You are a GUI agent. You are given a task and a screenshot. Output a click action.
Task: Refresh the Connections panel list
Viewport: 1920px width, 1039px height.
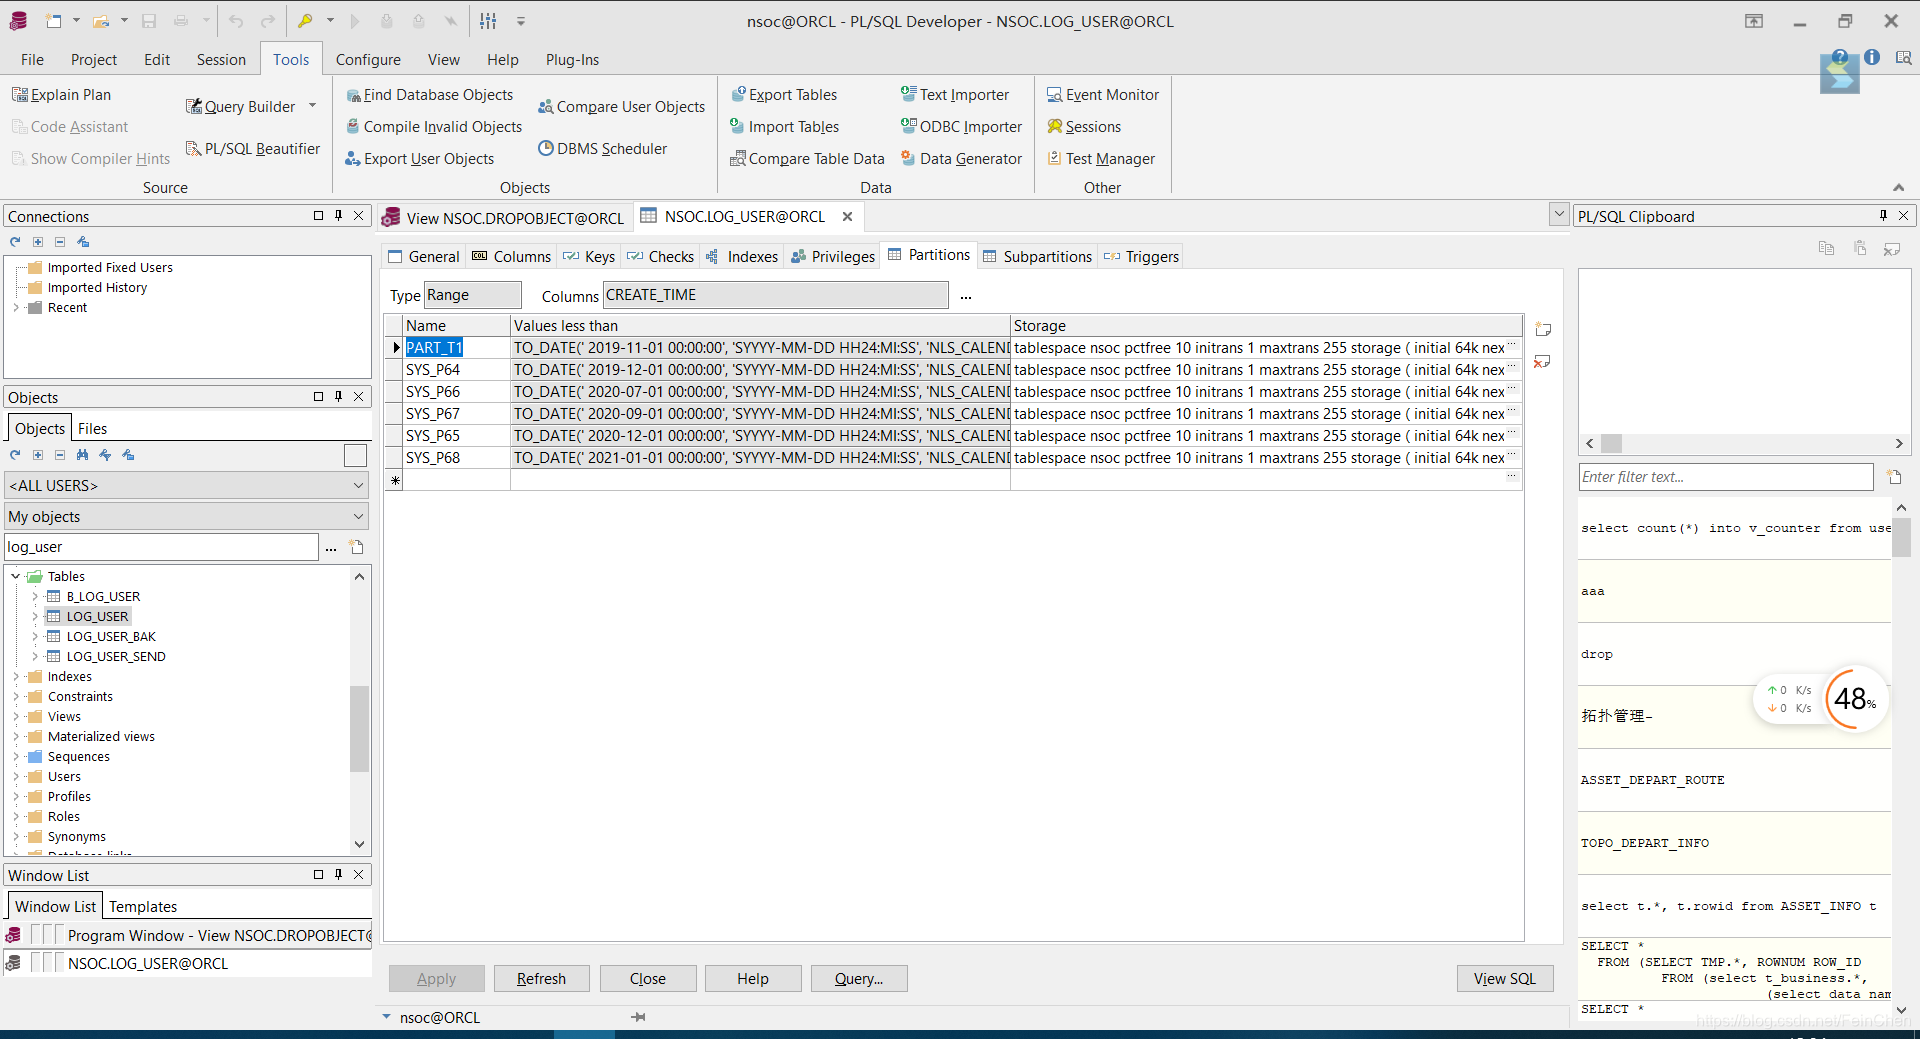(x=15, y=242)
